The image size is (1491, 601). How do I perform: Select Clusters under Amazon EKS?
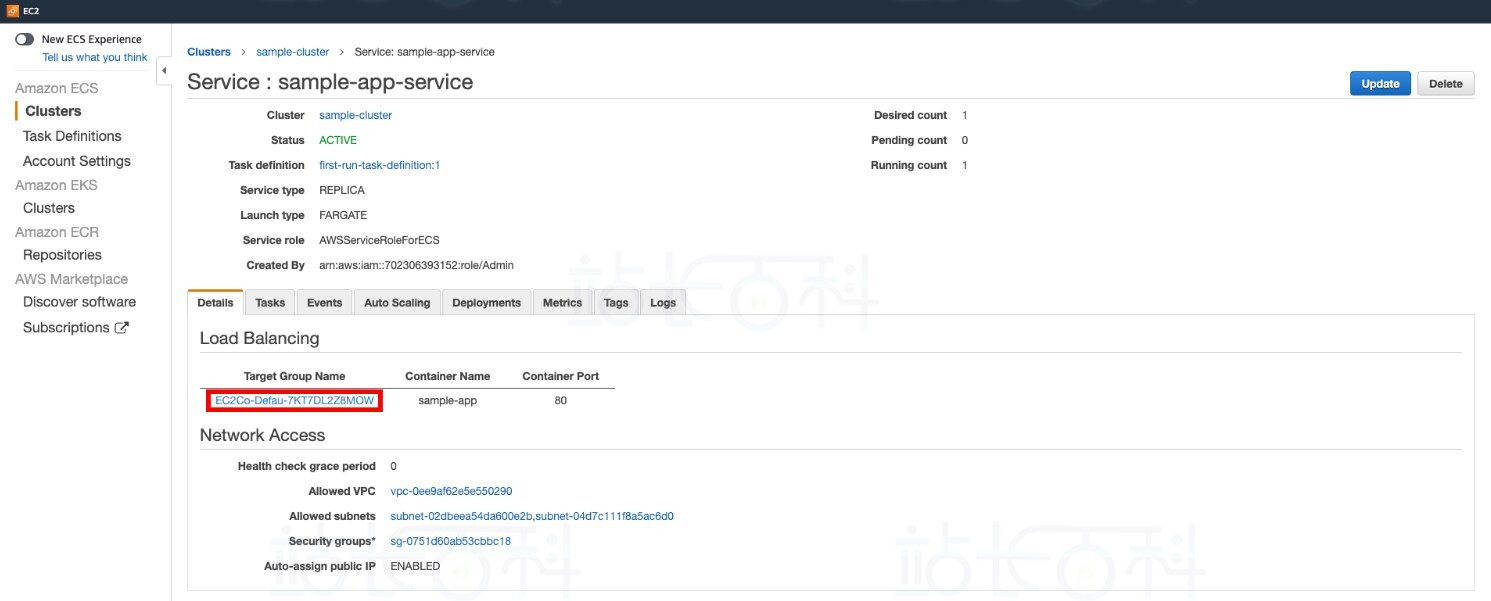click(49, 208)
